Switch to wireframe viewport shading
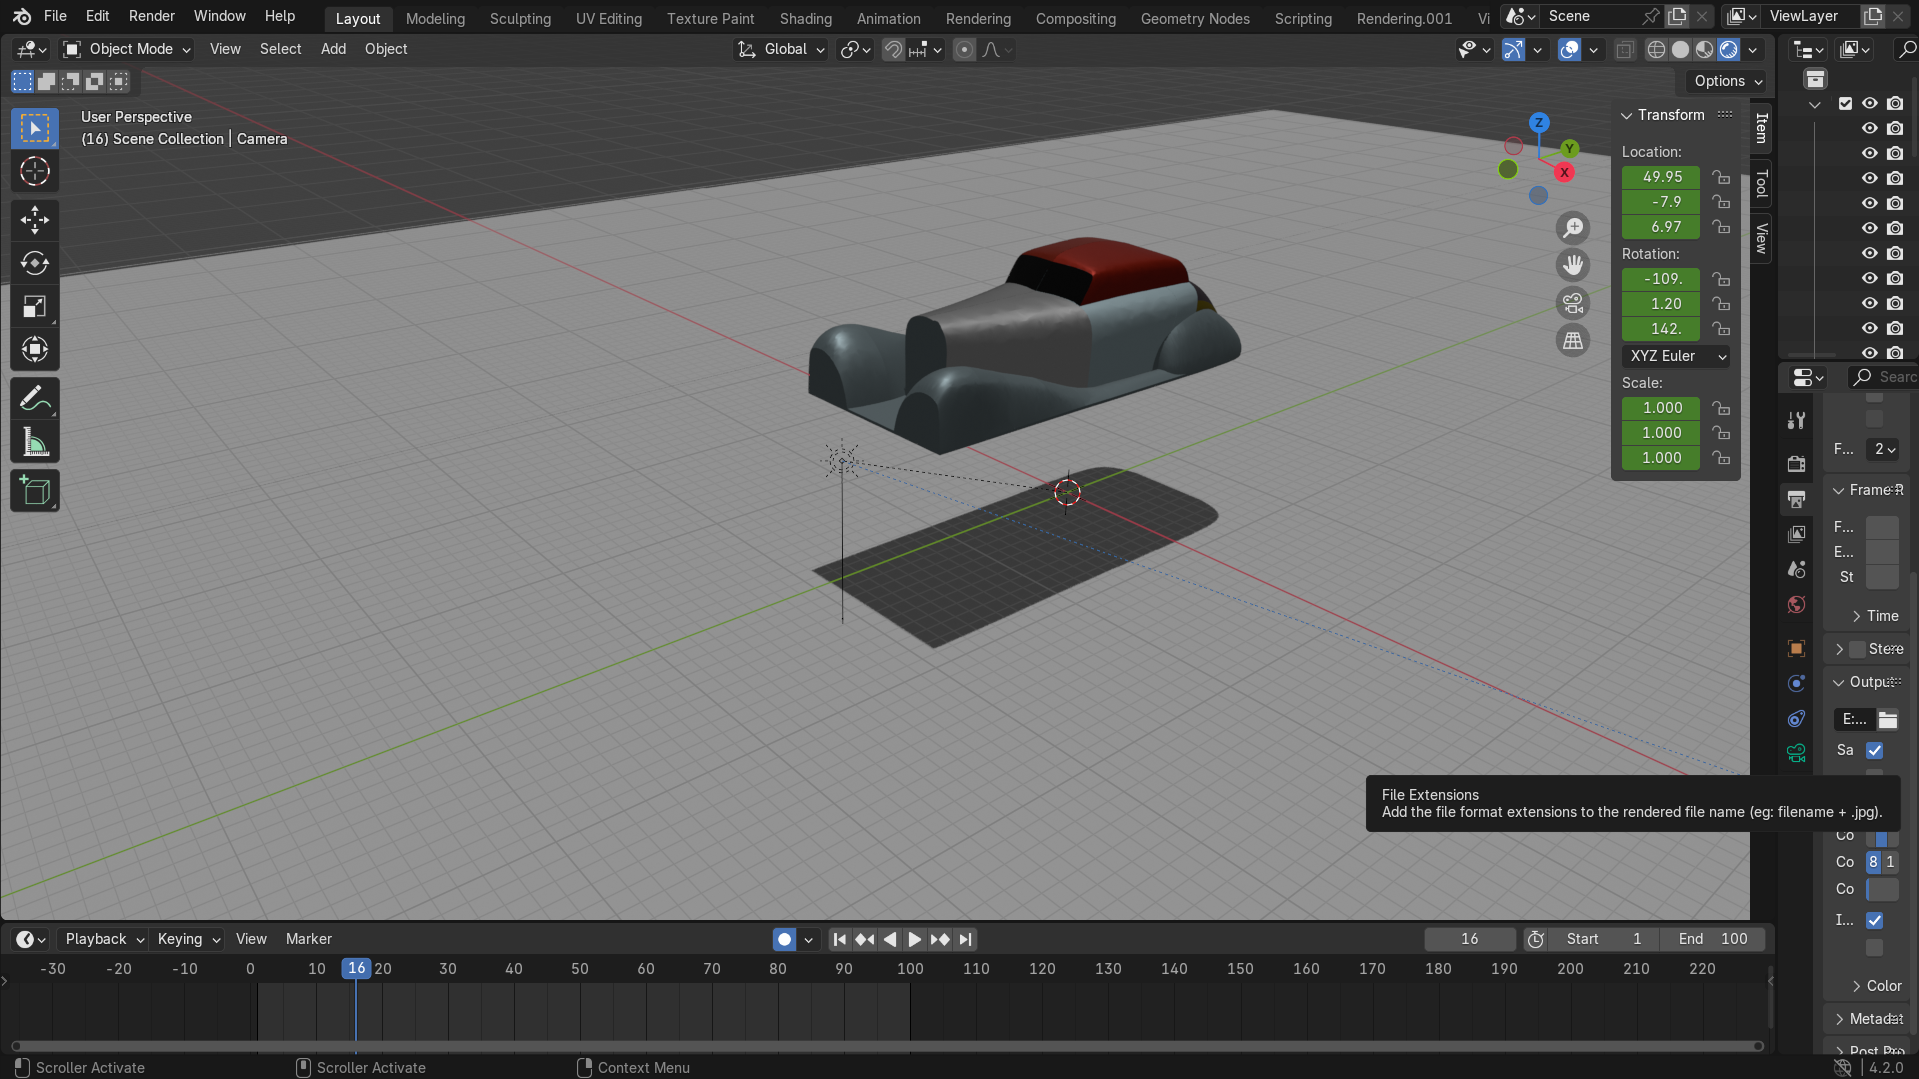Screen dimensions: 1919x1079 coord(1657,49)
